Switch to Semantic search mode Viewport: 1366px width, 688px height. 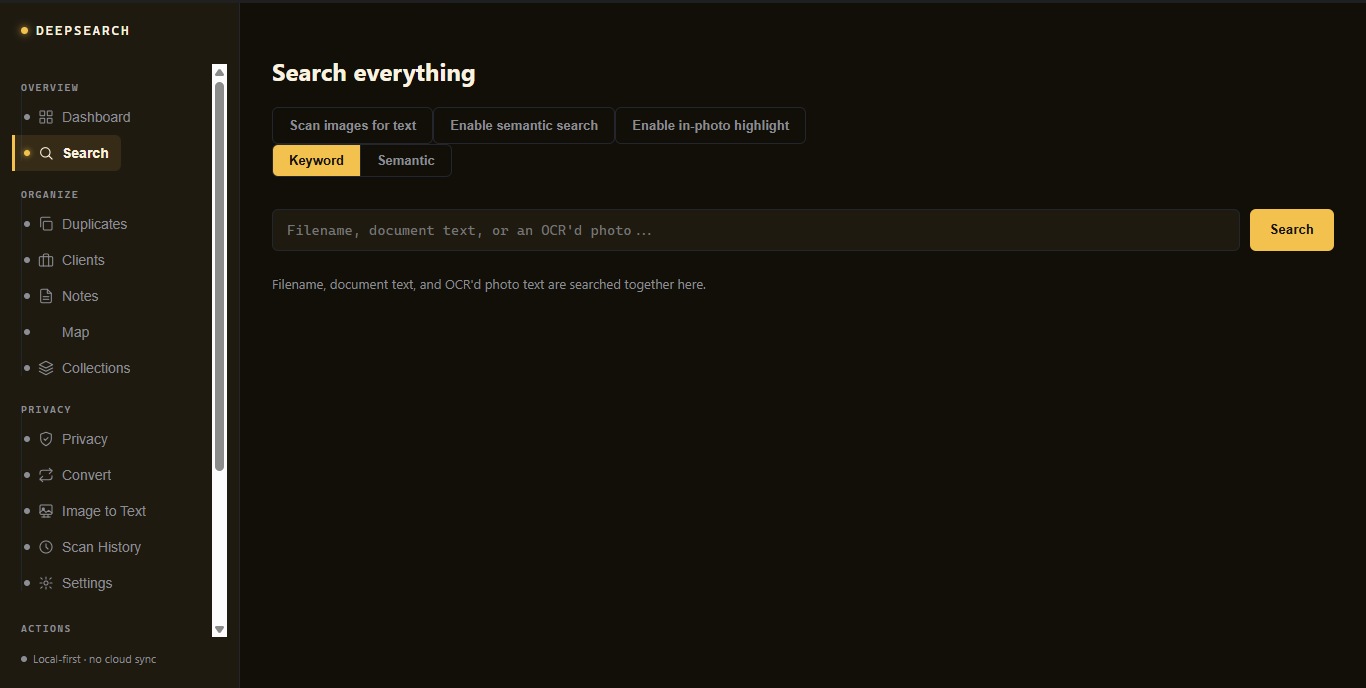(406, 160)
